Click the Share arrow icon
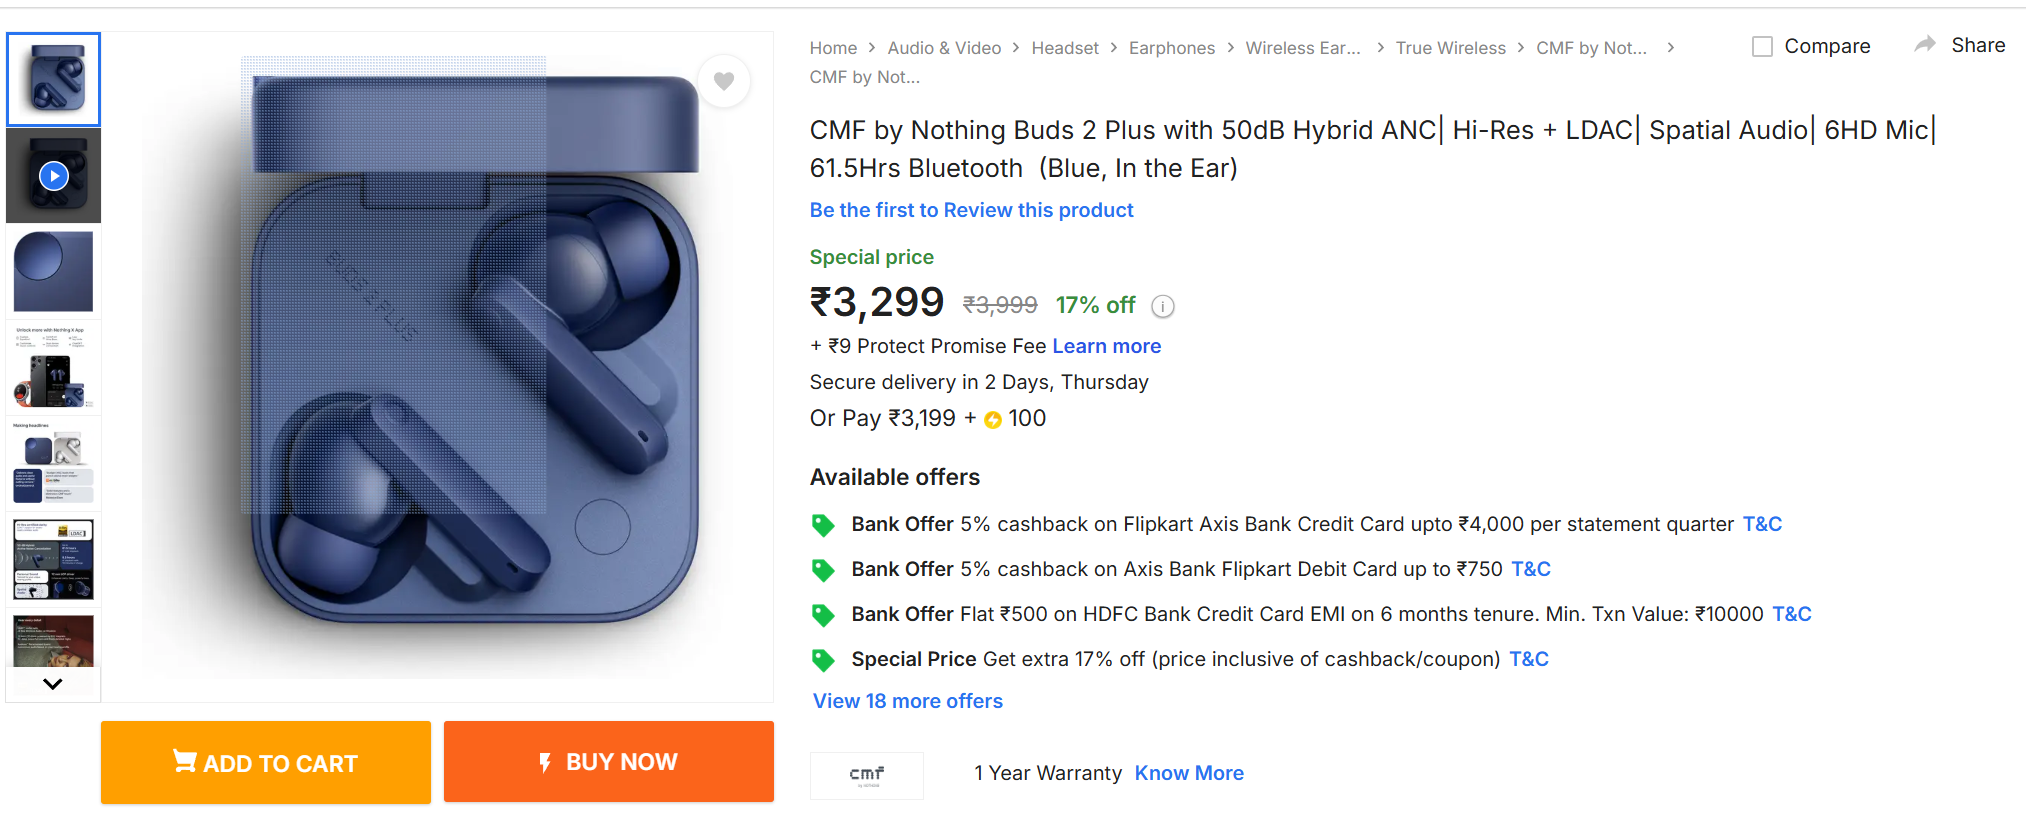The image size is (2026, 820). pyautogui.click(x=1925, y=45)
